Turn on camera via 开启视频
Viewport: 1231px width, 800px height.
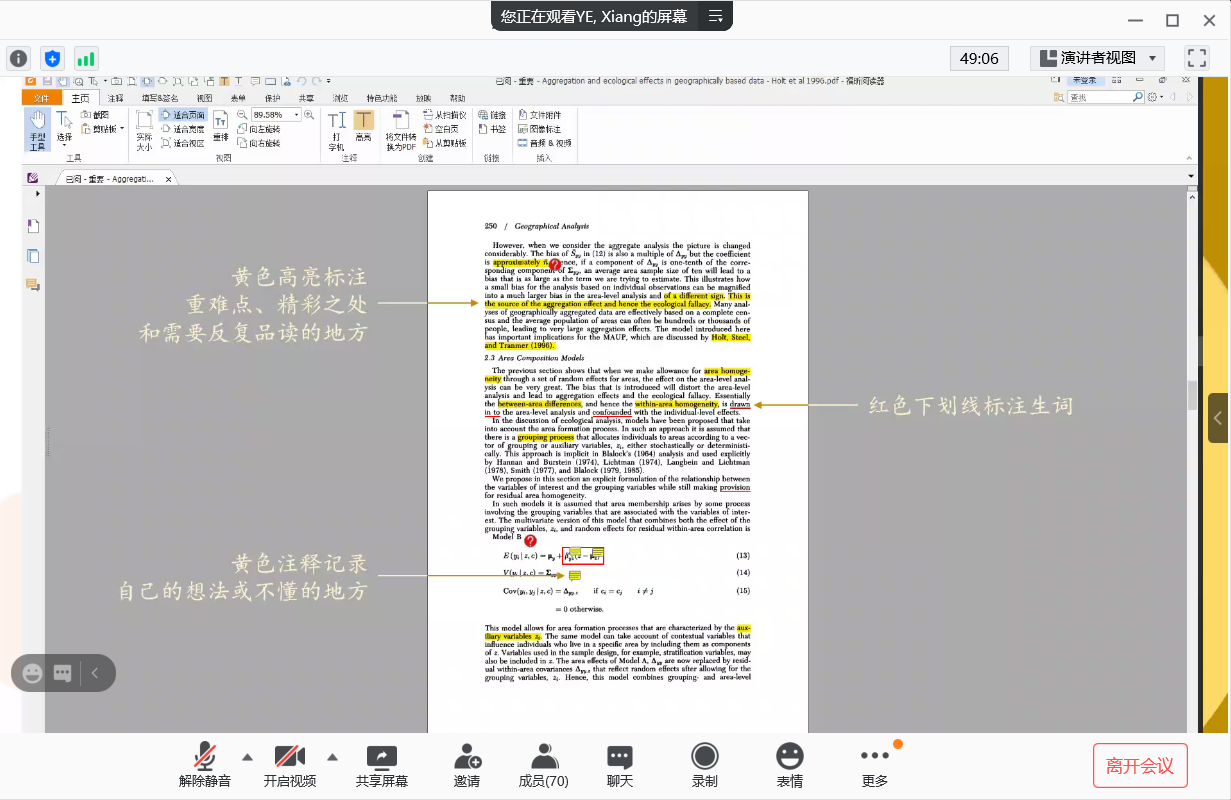click(290, 757)
